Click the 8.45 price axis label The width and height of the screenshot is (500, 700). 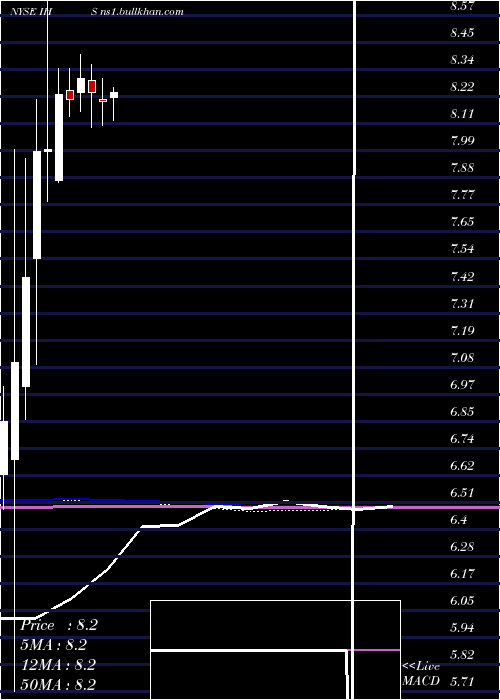click(464, 33)
